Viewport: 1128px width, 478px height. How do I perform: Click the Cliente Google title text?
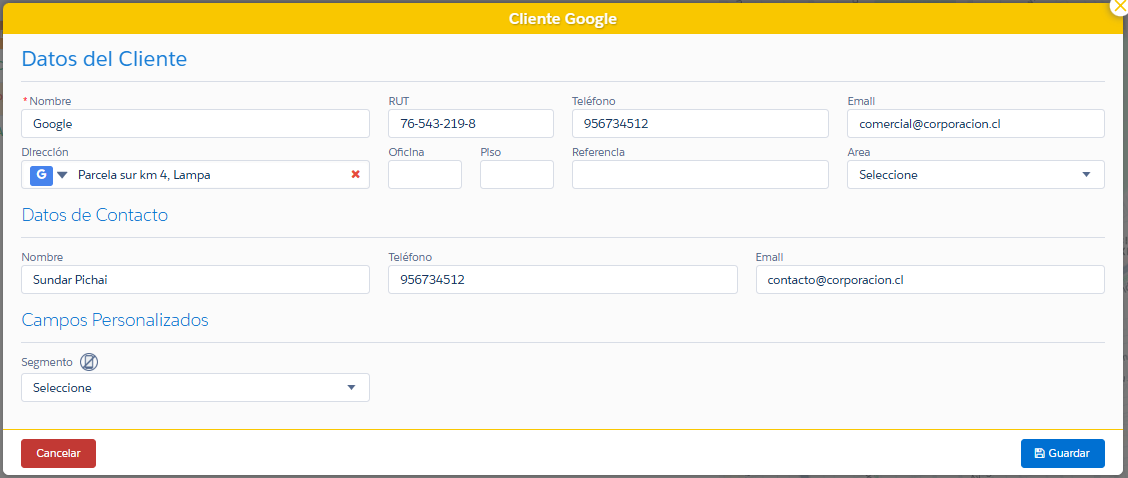point(563,19)
